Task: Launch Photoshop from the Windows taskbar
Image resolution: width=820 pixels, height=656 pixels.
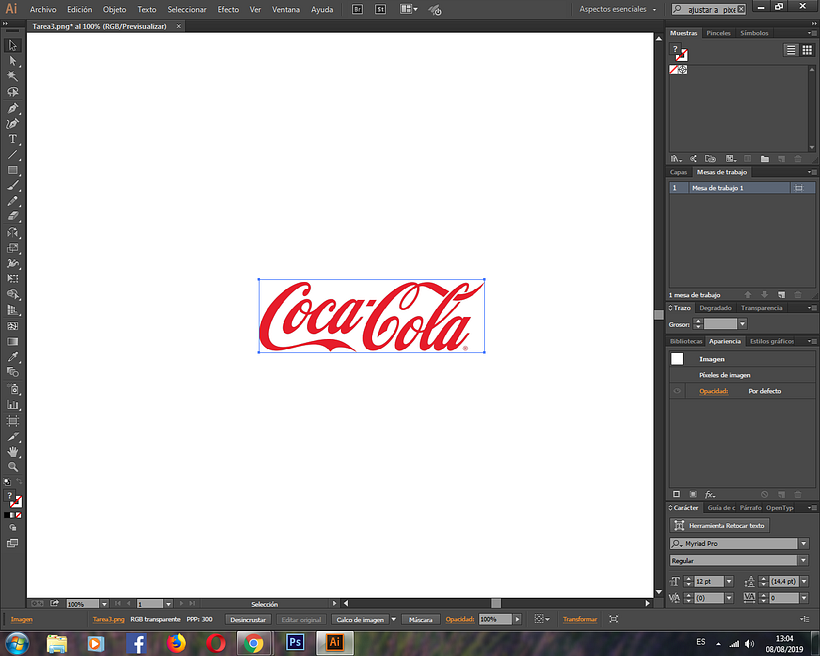Action: coord(295,642)
